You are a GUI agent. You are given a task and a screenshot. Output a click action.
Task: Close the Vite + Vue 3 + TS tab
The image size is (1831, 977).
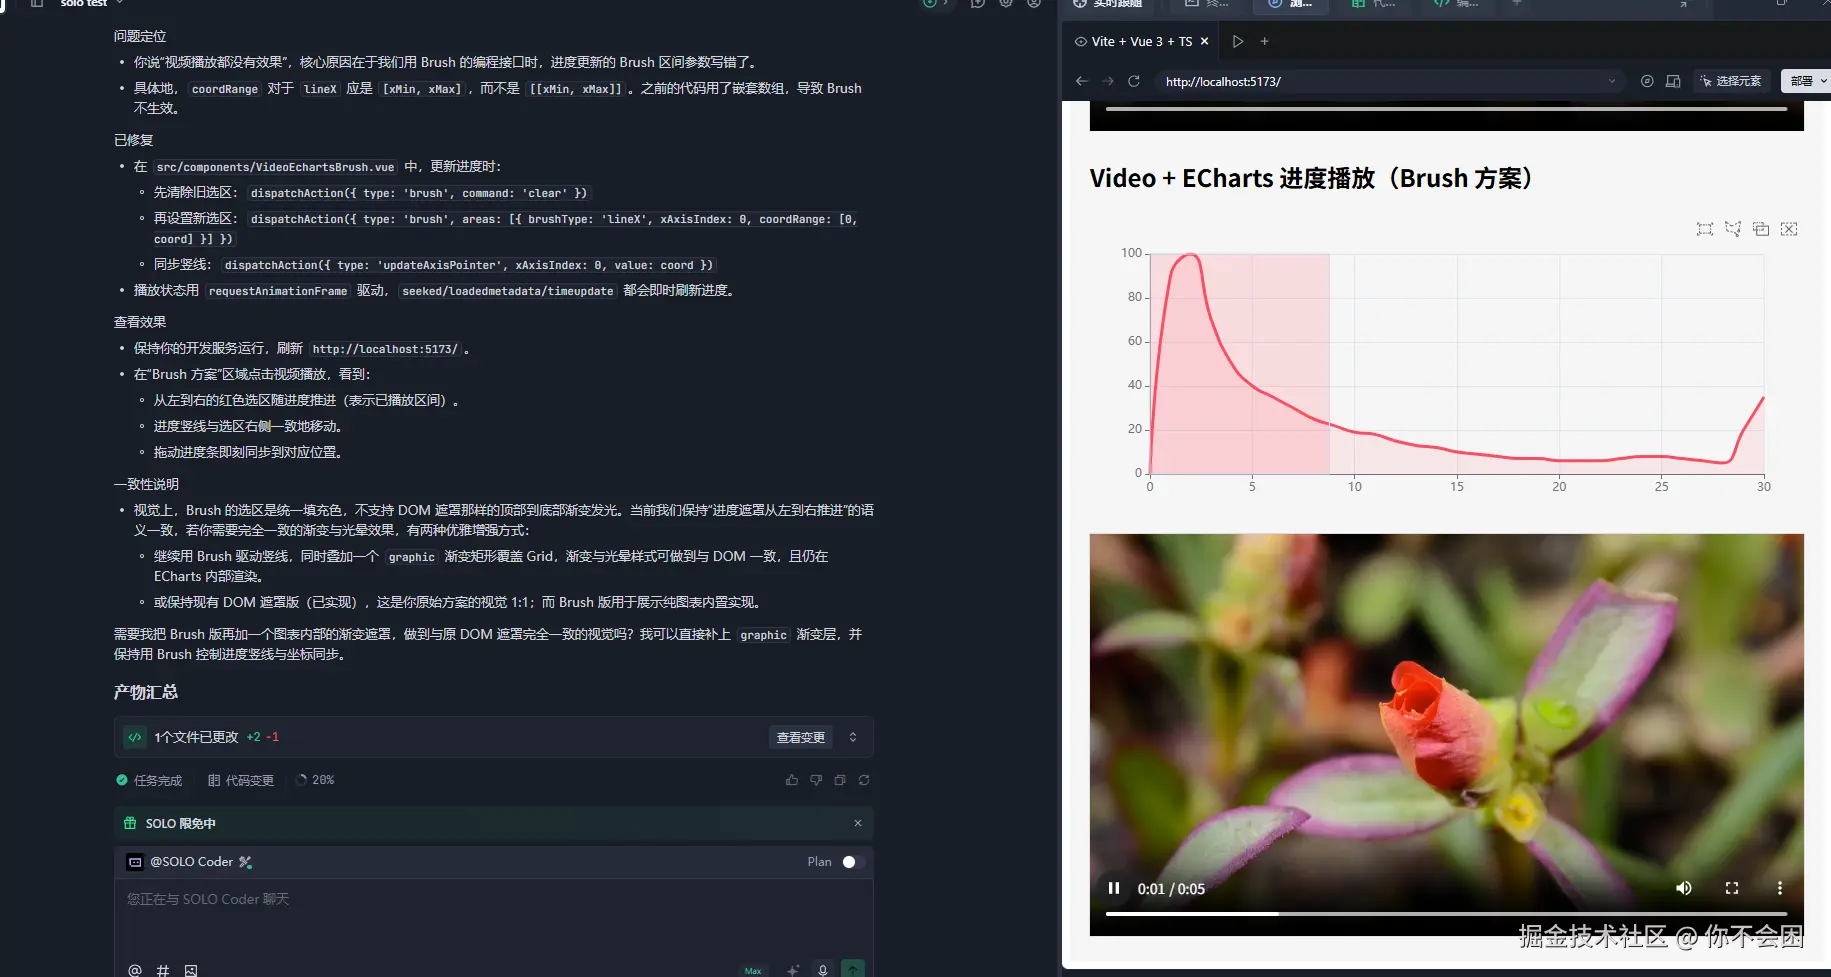coord(1205,41)
